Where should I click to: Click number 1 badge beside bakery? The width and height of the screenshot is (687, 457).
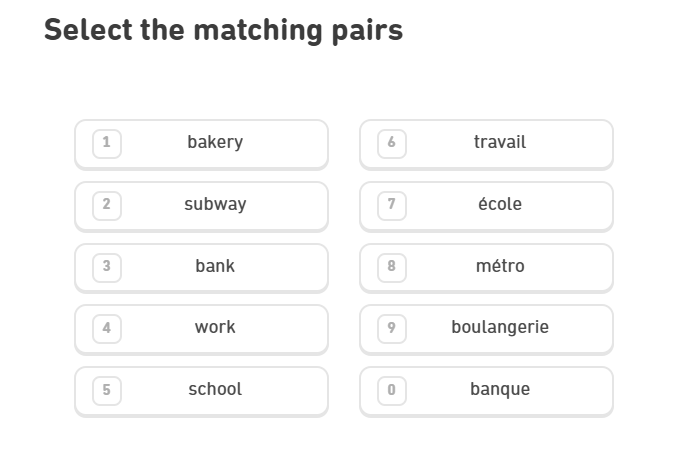pos(107,143)
